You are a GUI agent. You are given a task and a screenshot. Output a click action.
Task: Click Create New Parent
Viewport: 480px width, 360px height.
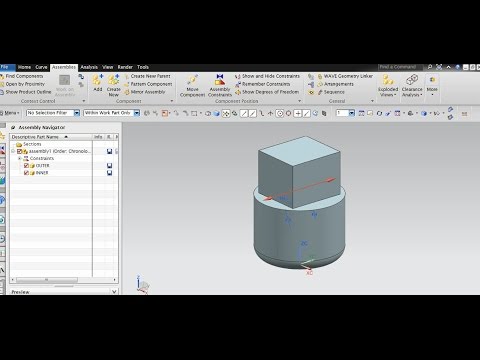[x=147, y=76]
